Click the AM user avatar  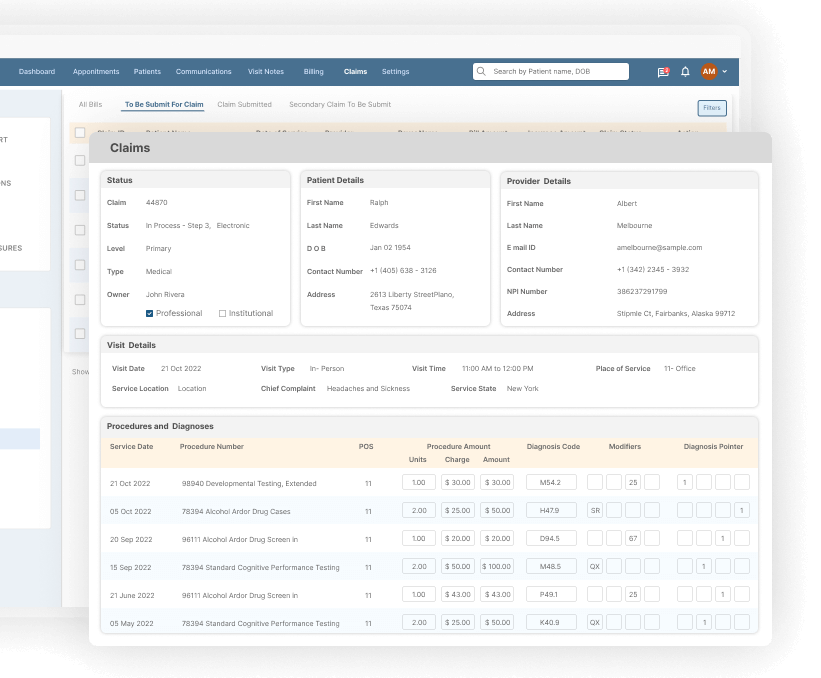coord(709,72)
